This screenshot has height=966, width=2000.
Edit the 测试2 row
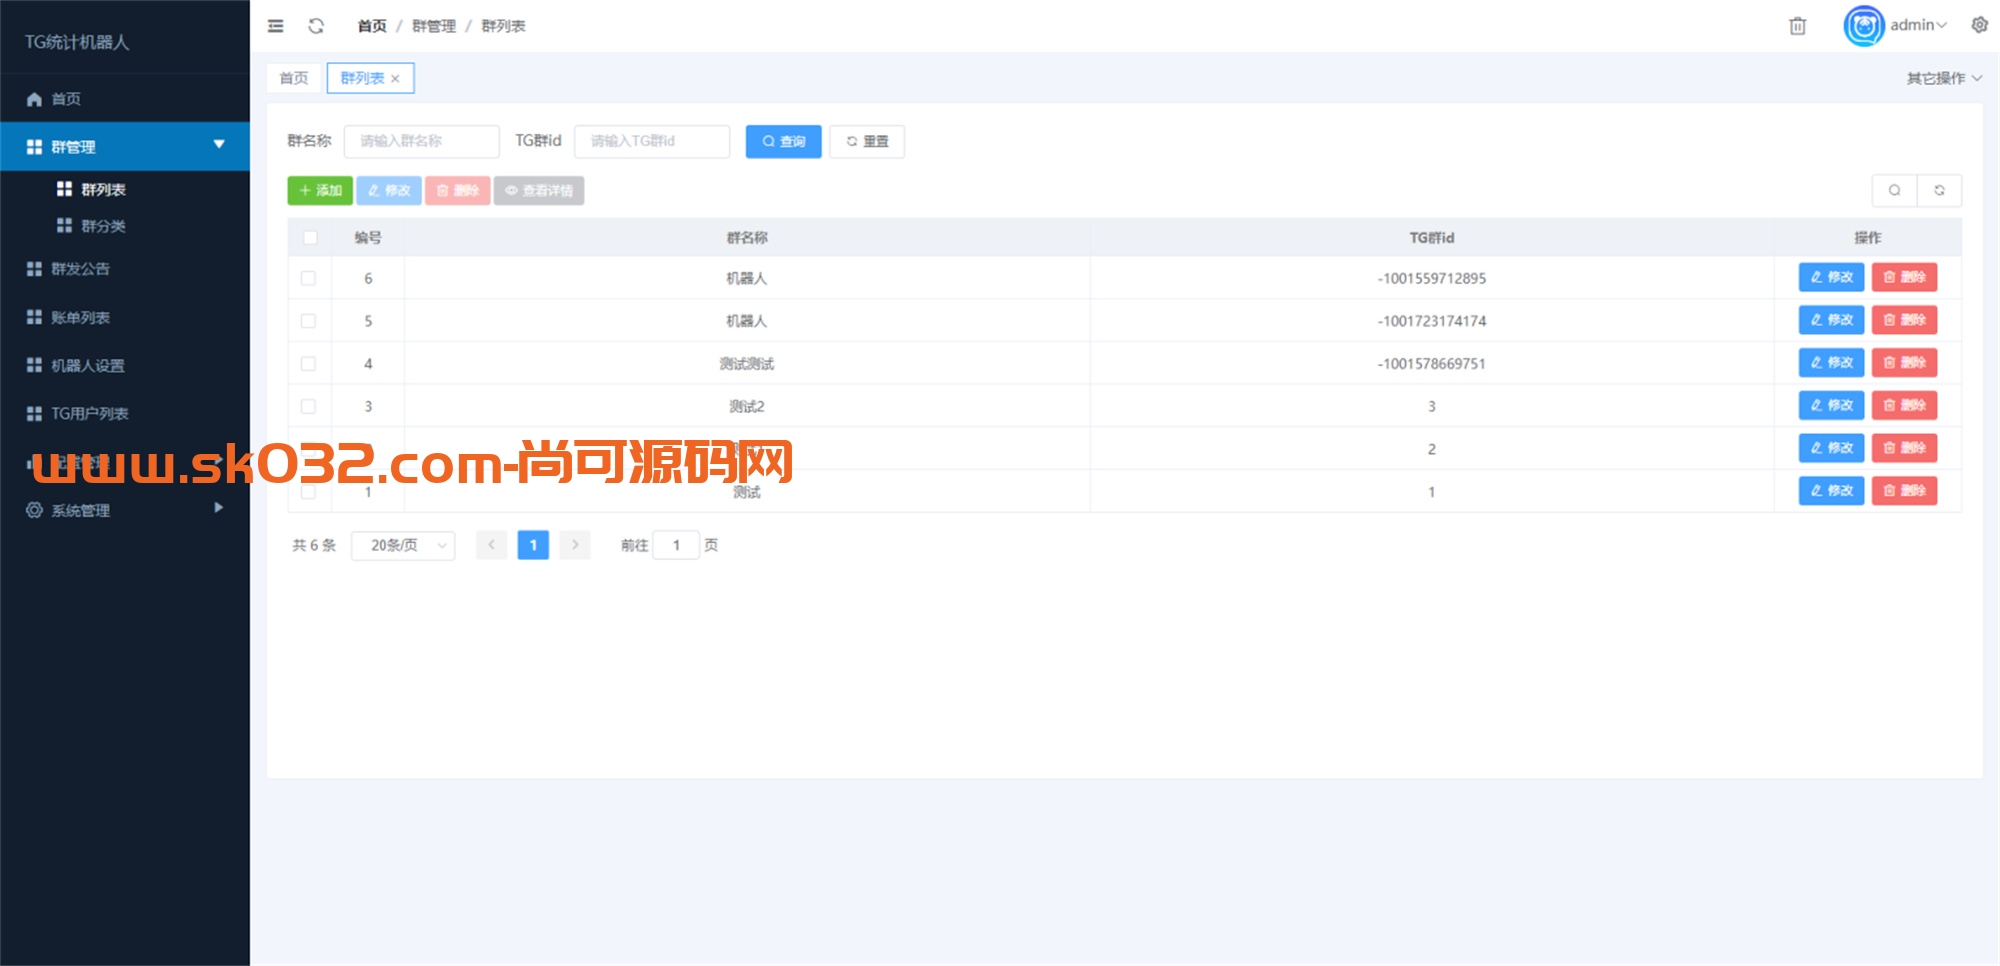[1831, 405]
